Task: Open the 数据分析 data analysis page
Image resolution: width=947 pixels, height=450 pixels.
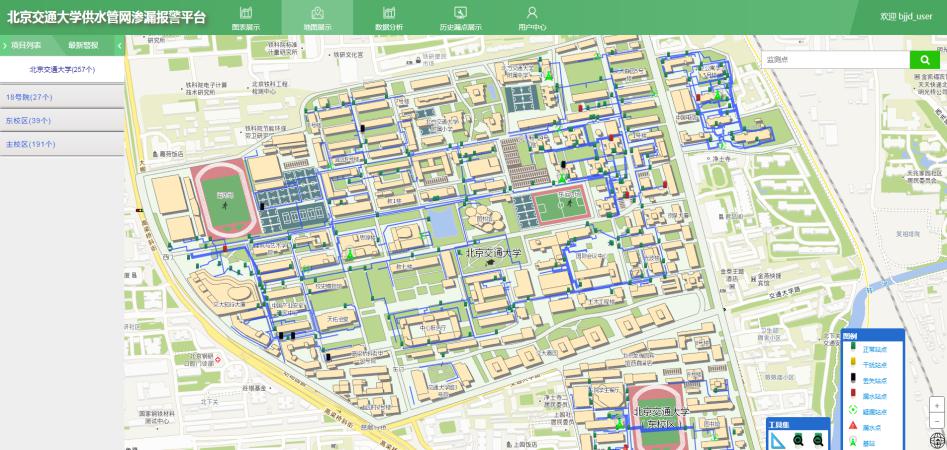Action: click(389, 18)
